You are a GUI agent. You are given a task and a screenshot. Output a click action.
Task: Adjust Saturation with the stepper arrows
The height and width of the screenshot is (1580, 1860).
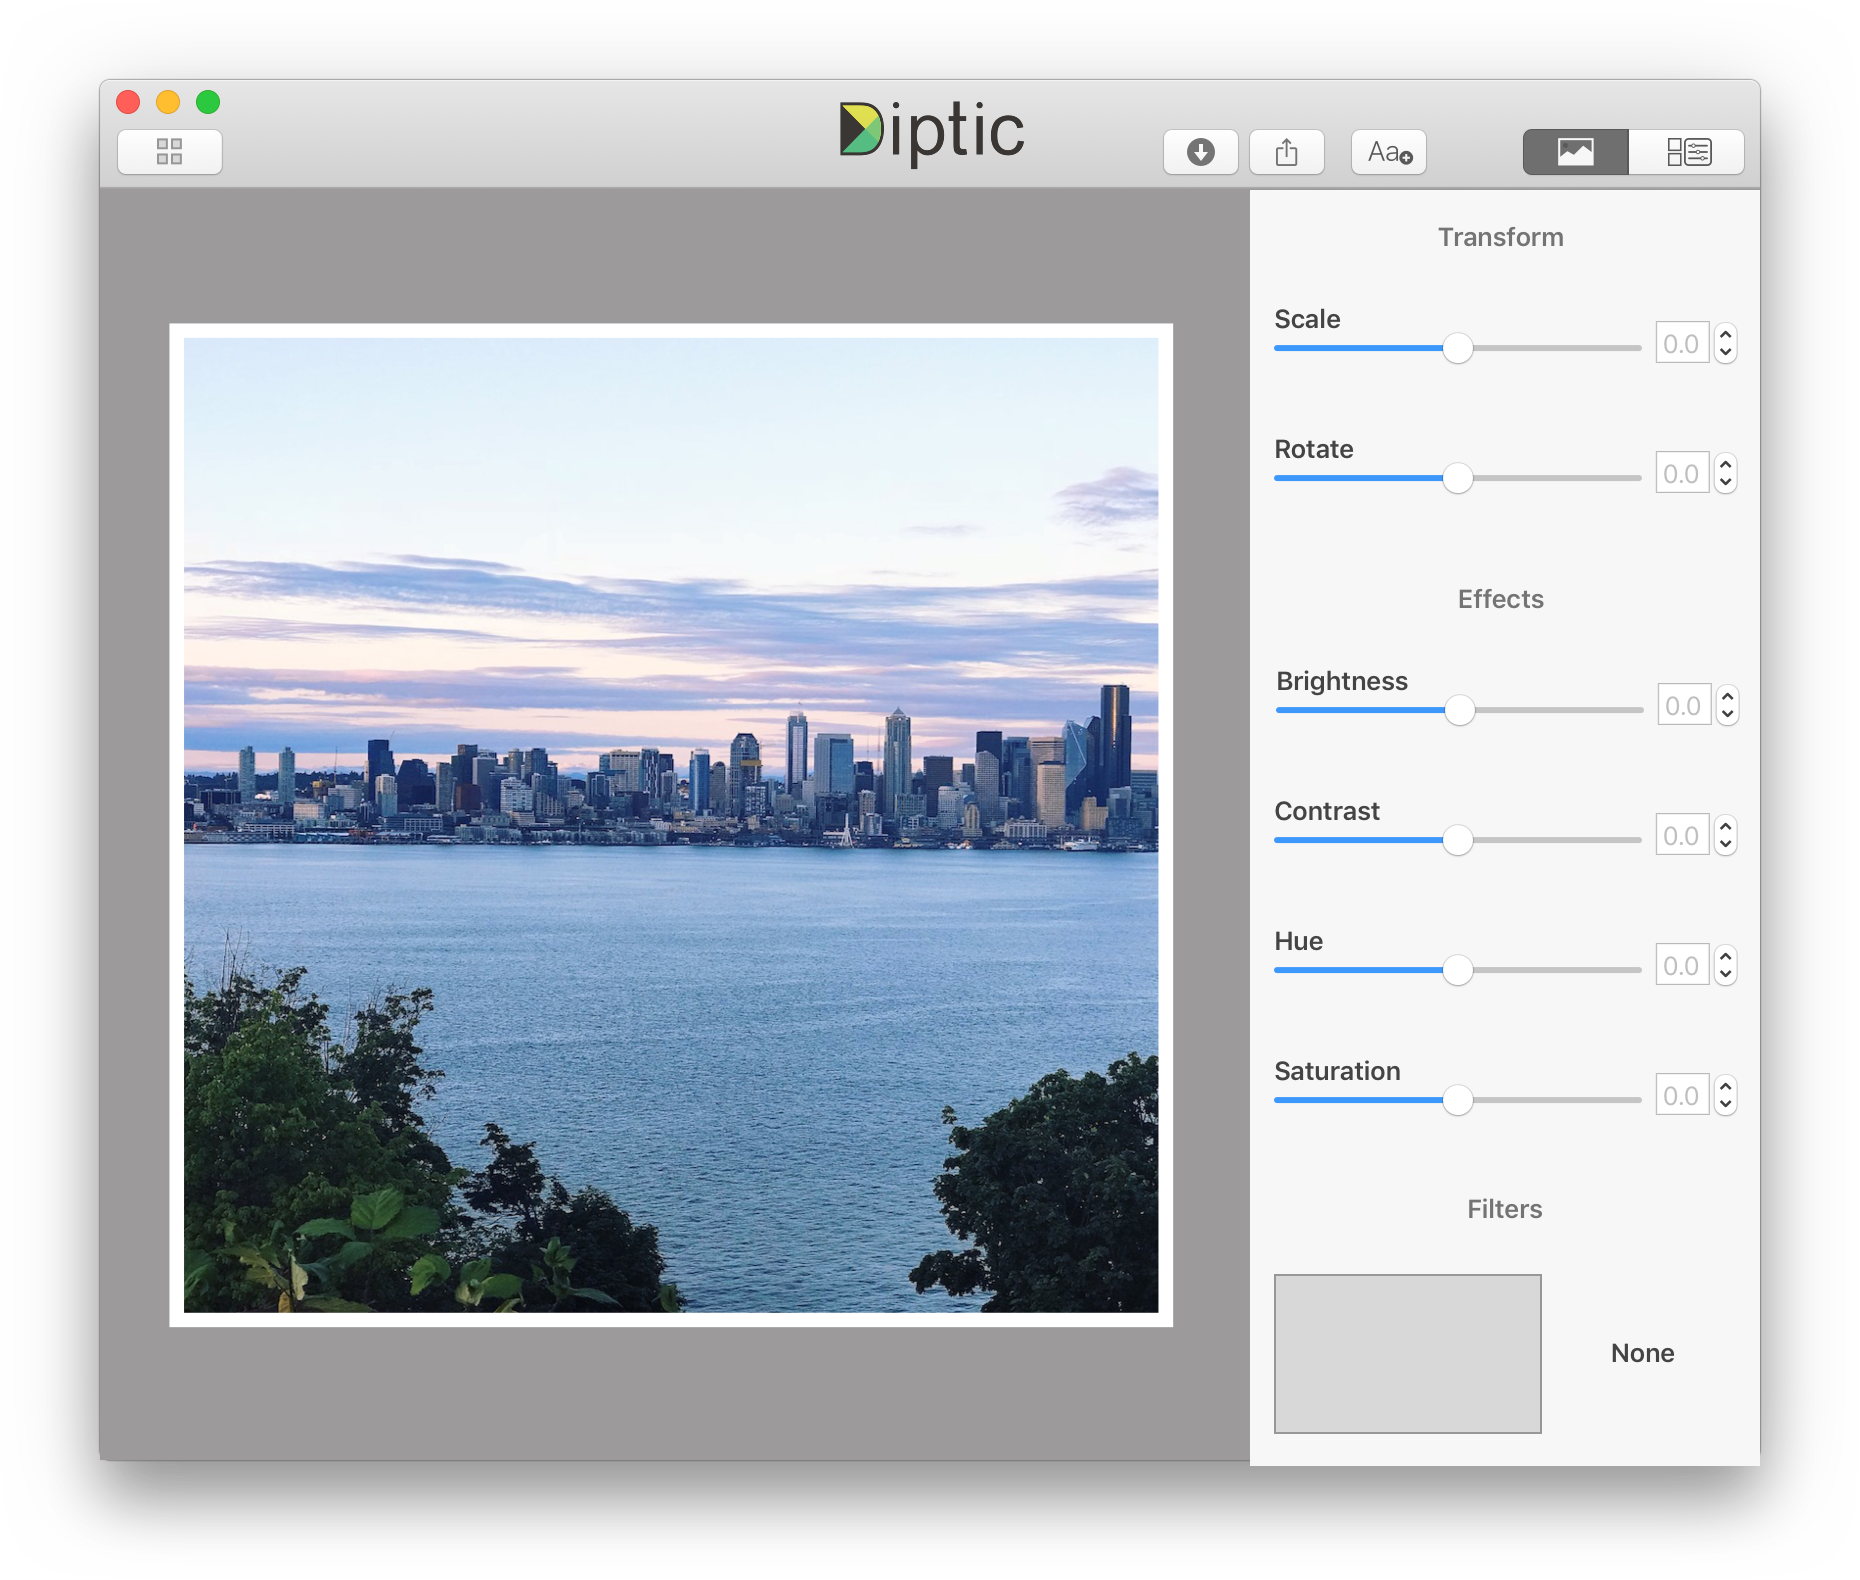[1725, 1095]
